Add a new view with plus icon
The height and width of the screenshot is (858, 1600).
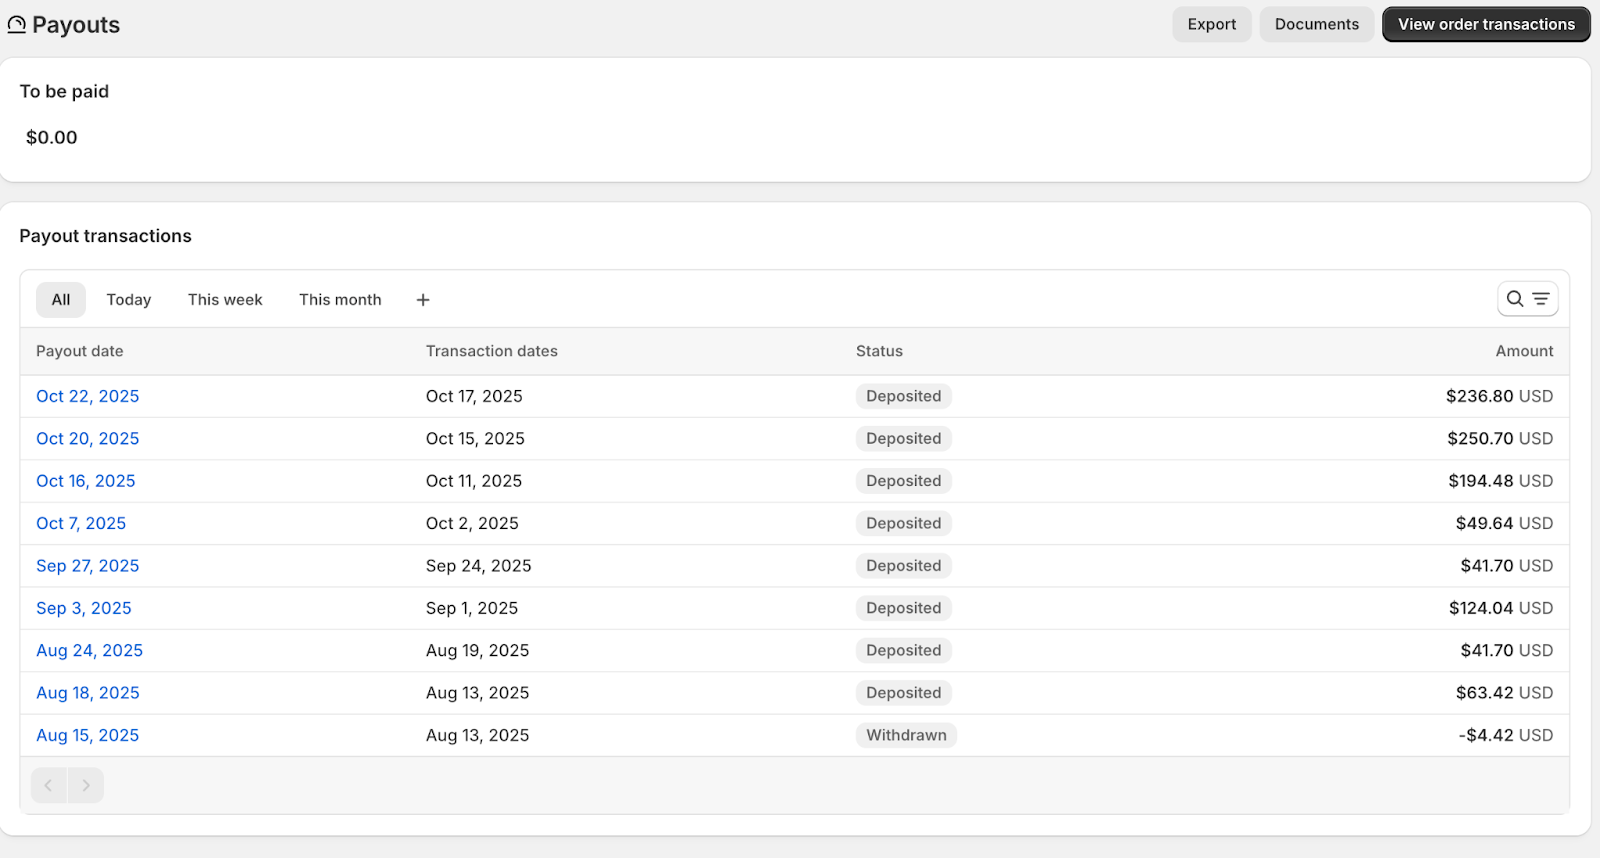click(423, 300)
